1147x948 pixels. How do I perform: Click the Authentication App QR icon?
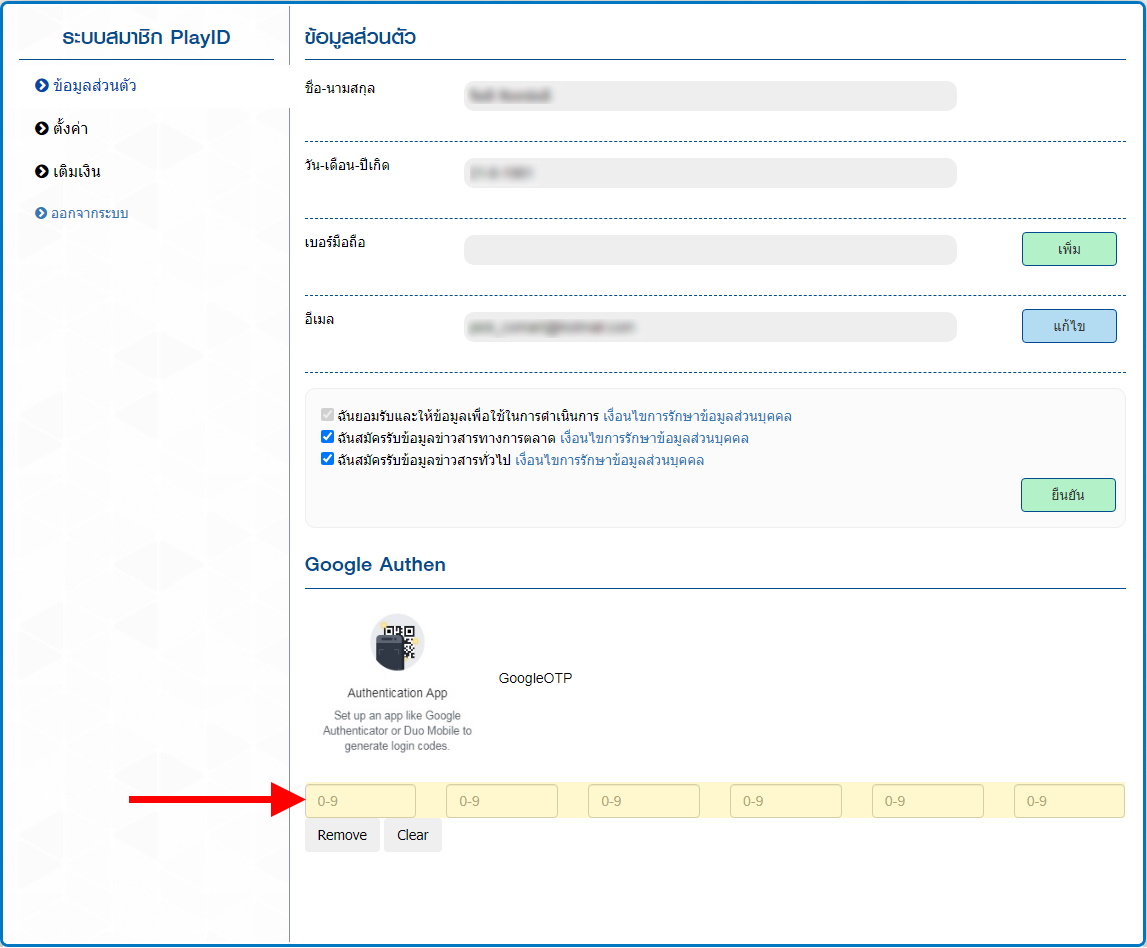coord(398,642)
